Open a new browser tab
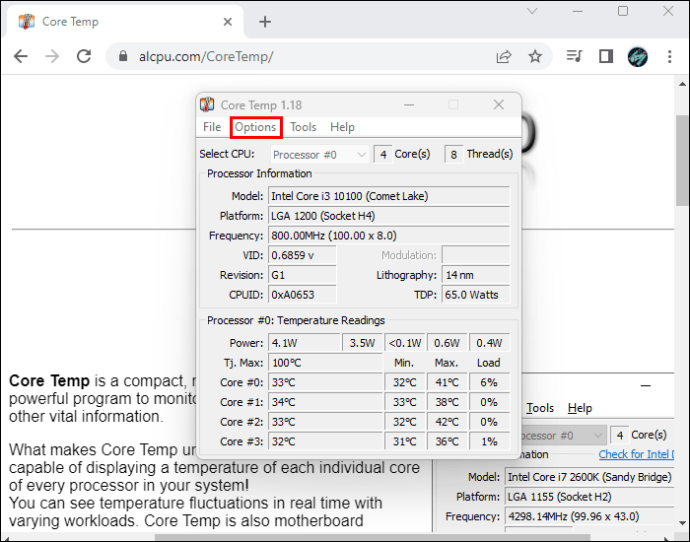Viewport: 690px width, 542px height. point(265,22)
